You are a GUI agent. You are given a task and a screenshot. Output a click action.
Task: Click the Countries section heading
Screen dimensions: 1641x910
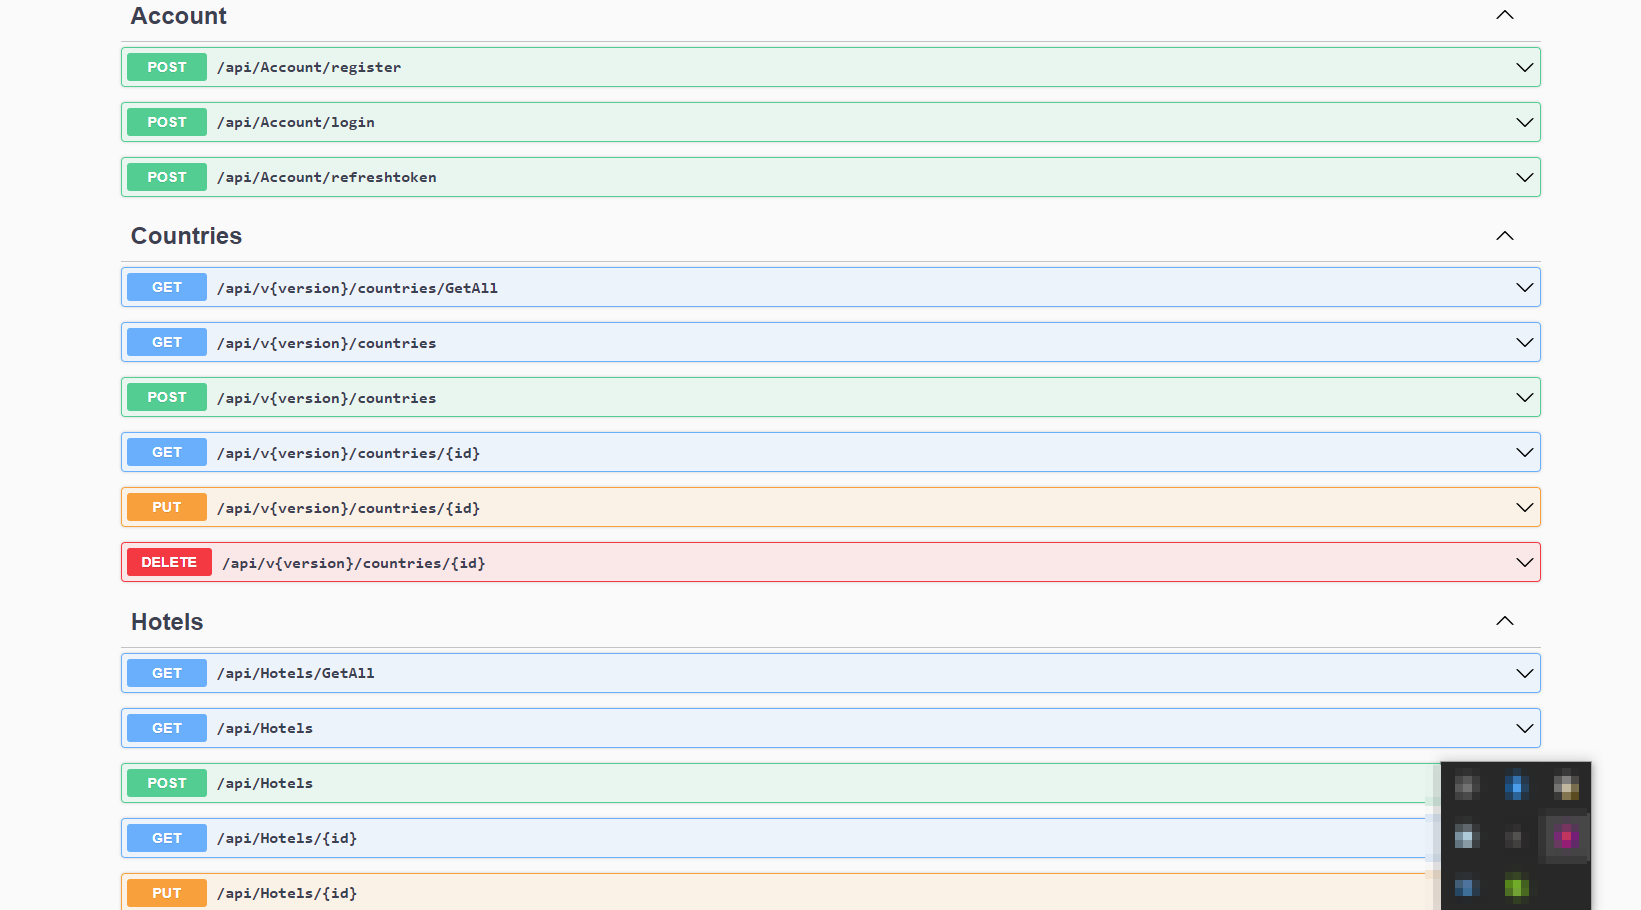click(x=186, y=236)
